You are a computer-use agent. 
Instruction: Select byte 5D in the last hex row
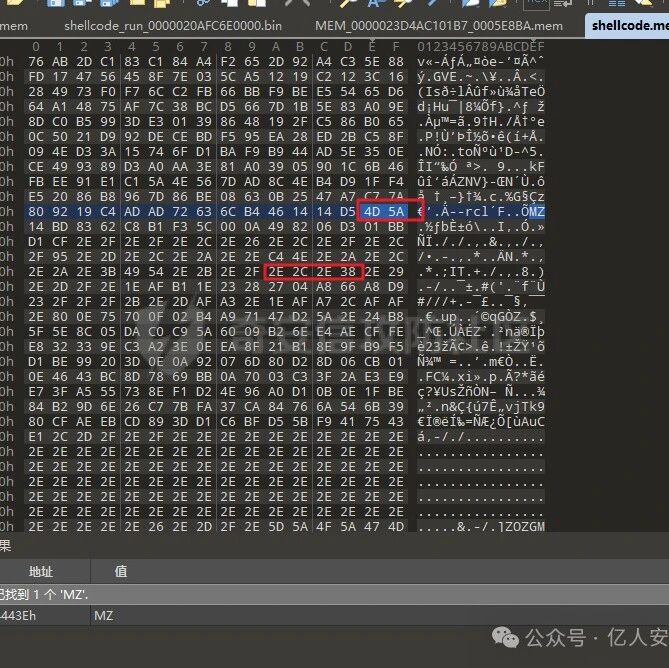click(x=276, y=527)
